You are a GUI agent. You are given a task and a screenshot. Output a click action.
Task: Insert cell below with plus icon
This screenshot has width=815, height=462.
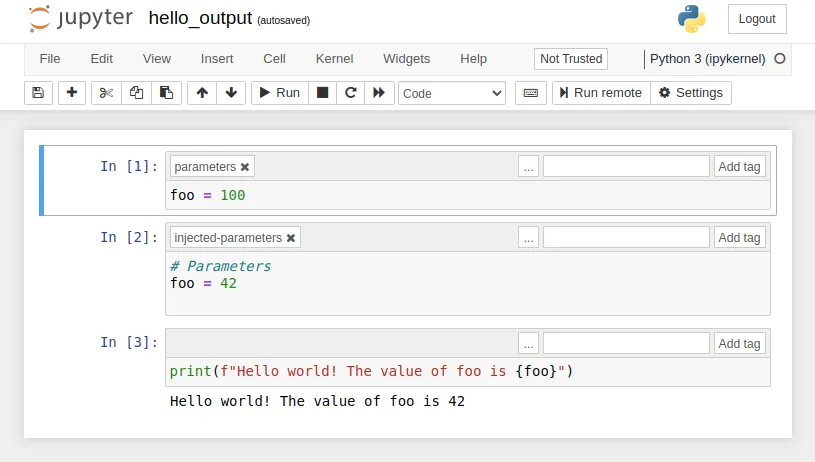72,93
